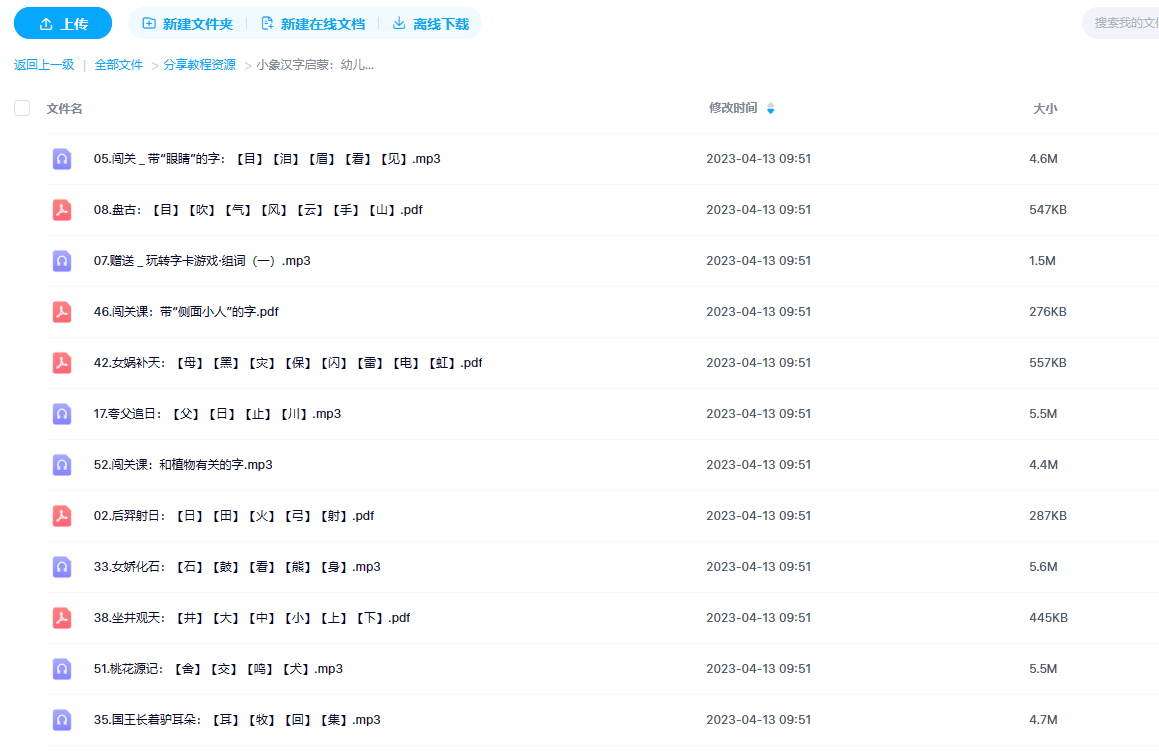The image size is (1159, 751).
Task: Sort by 文件名 column header
Action: [x=64, y=109]
